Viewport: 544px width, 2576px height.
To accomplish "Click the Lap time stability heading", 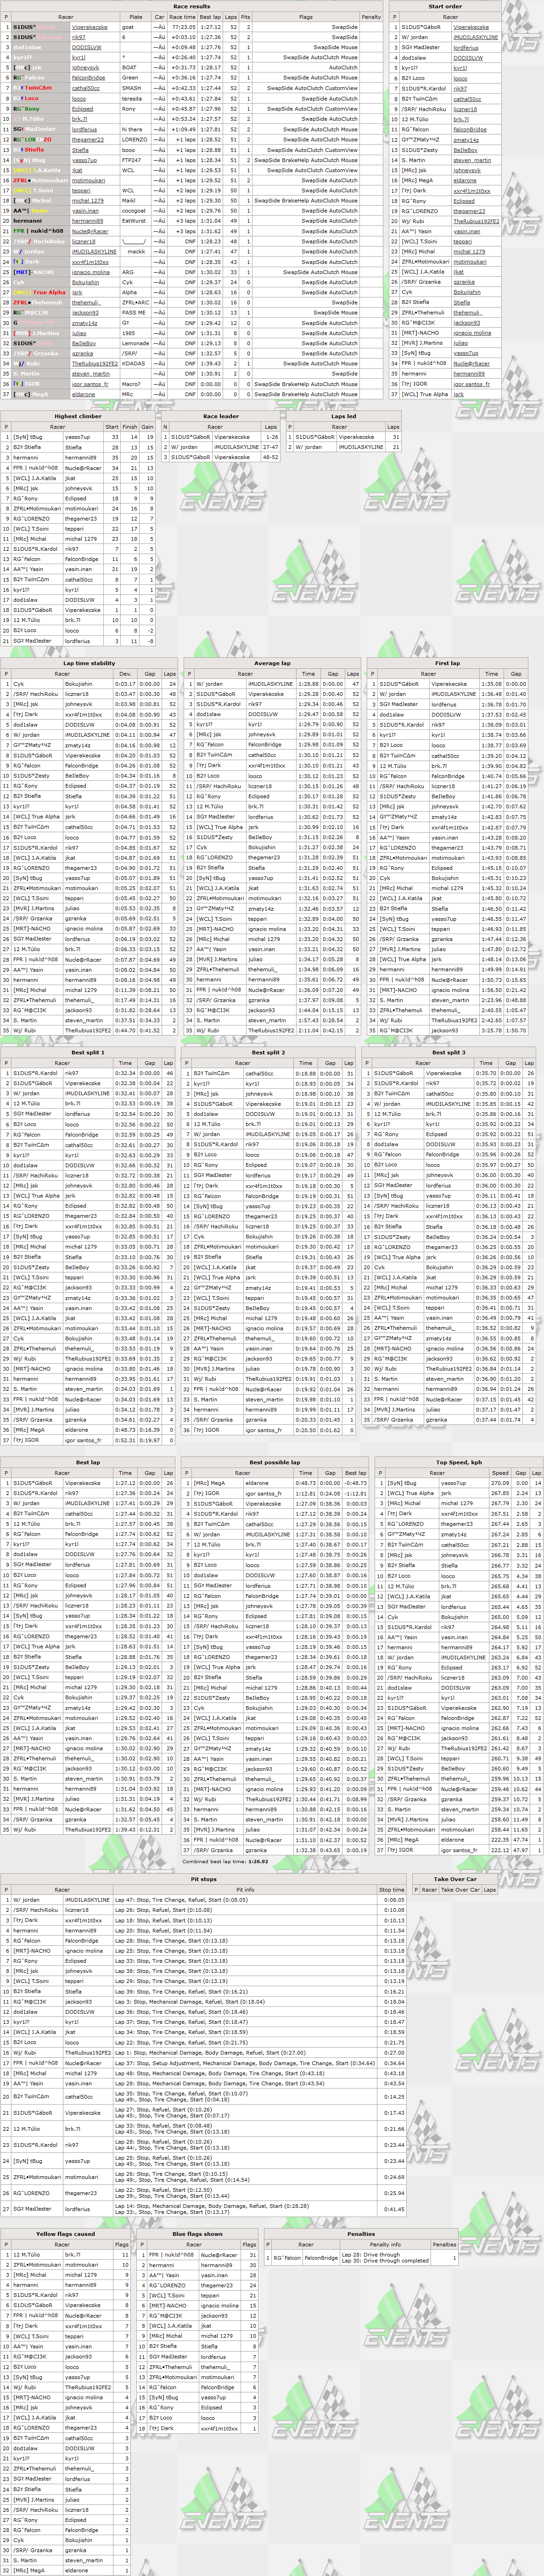I will point(89,663).
